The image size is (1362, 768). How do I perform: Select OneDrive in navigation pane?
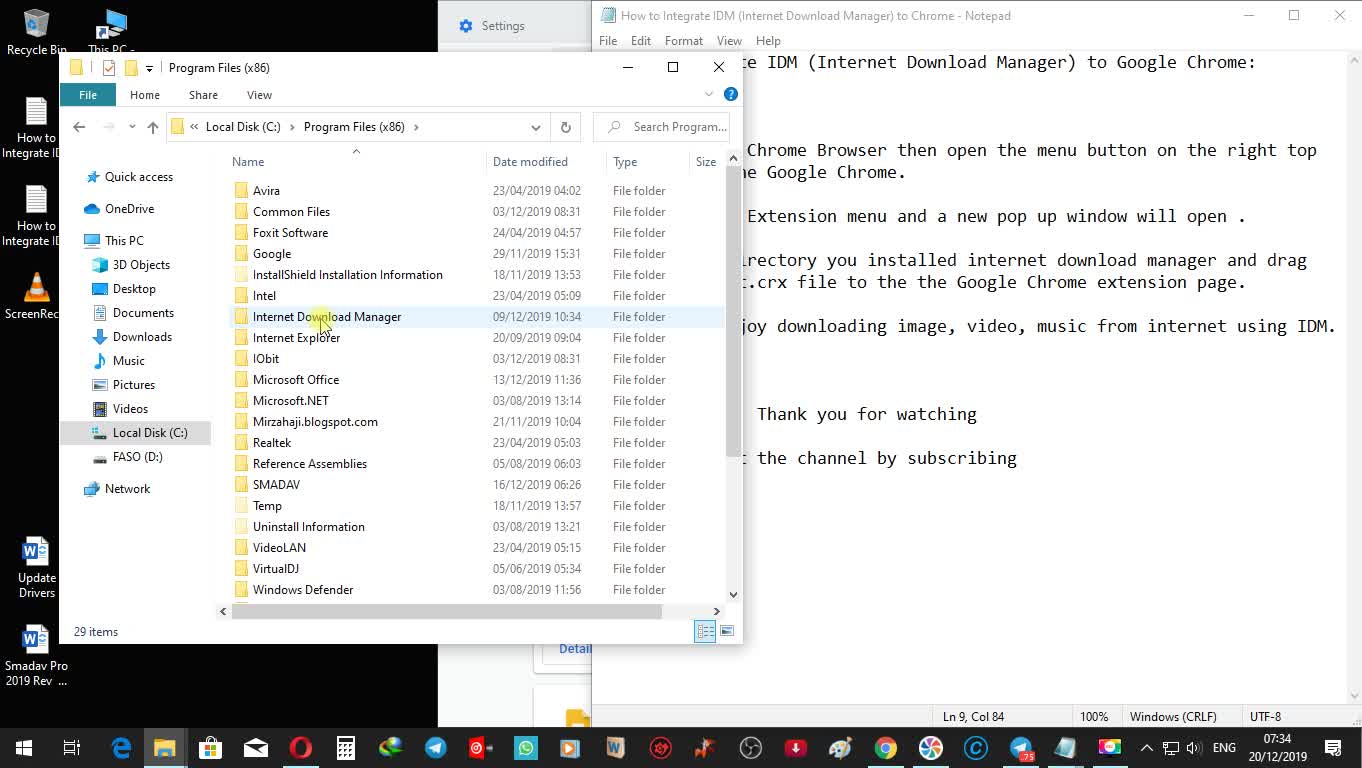click(129, 209)
